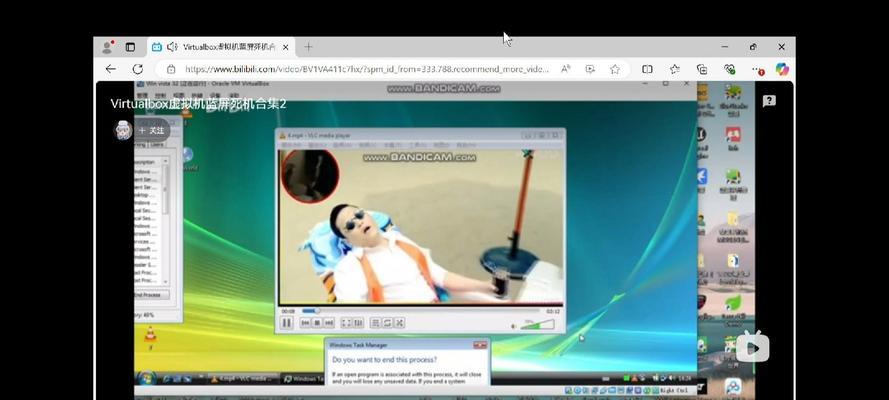The height and width of the screenshot is (400, 889).
Task: Adjust the VLC volume slider
Action: [537, 324]
